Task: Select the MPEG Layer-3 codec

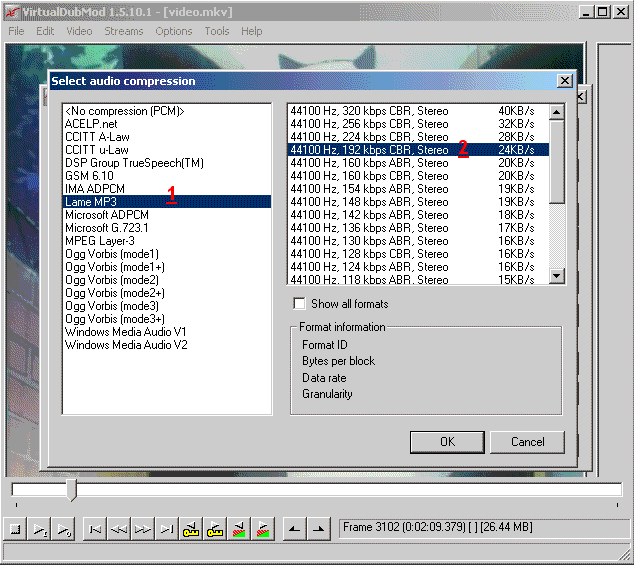Action: click(167, 241)
